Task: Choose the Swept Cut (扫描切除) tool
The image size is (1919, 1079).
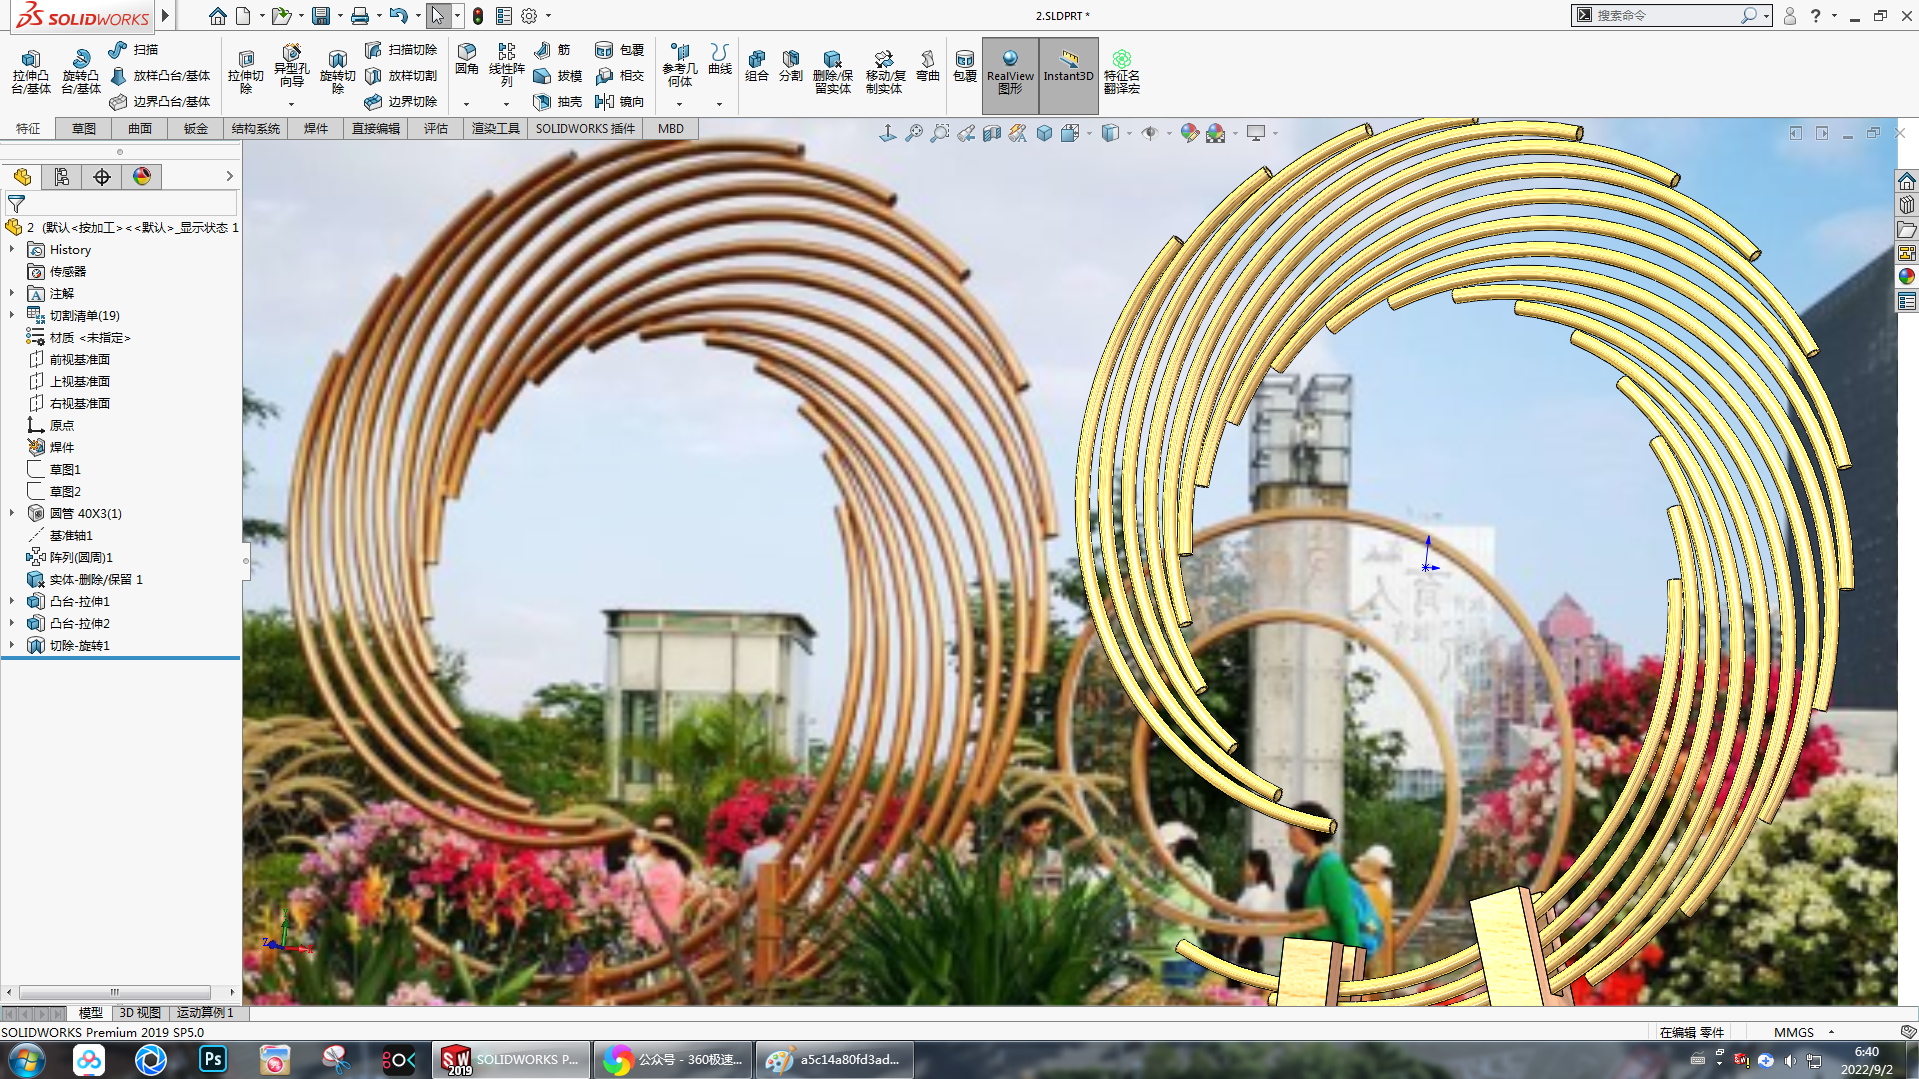Action: 400,50
